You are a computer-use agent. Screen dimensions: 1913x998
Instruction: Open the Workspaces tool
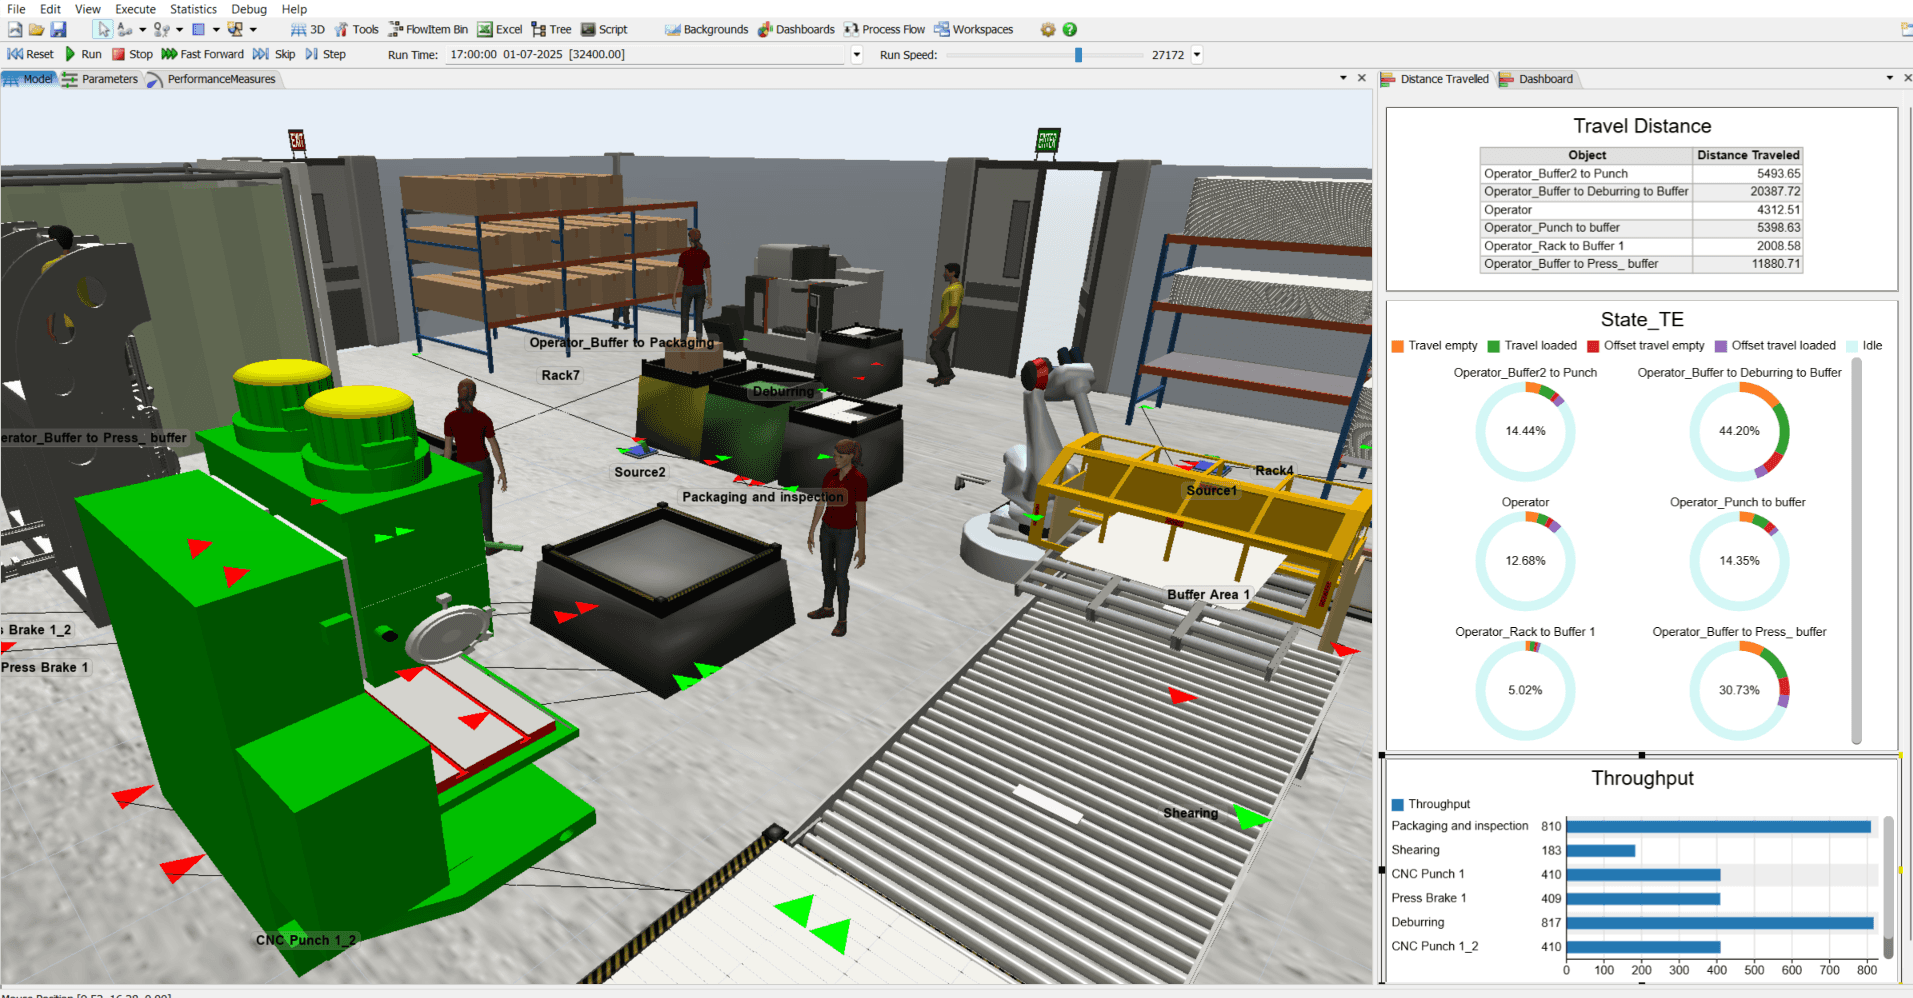coord(974,29)
